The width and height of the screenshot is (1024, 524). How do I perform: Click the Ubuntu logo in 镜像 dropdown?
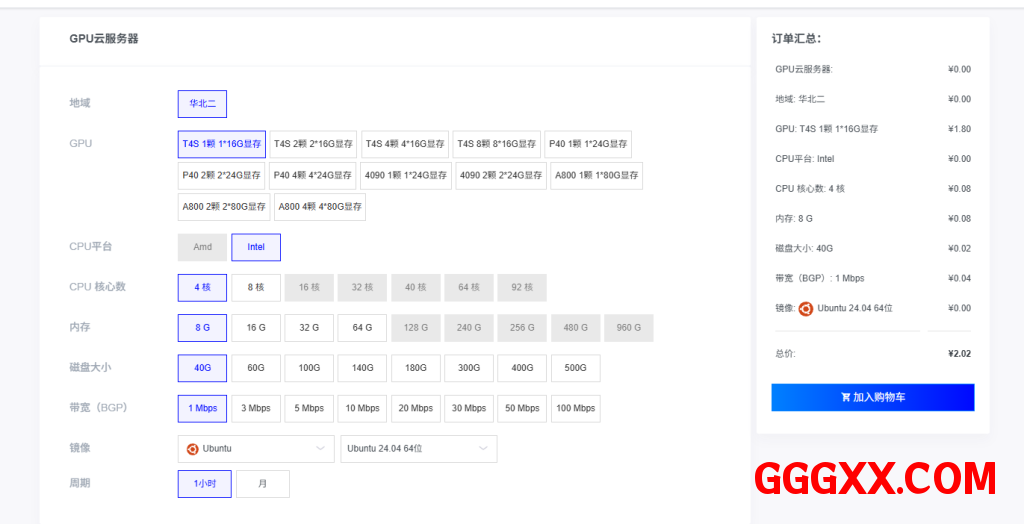coord(193,449)
